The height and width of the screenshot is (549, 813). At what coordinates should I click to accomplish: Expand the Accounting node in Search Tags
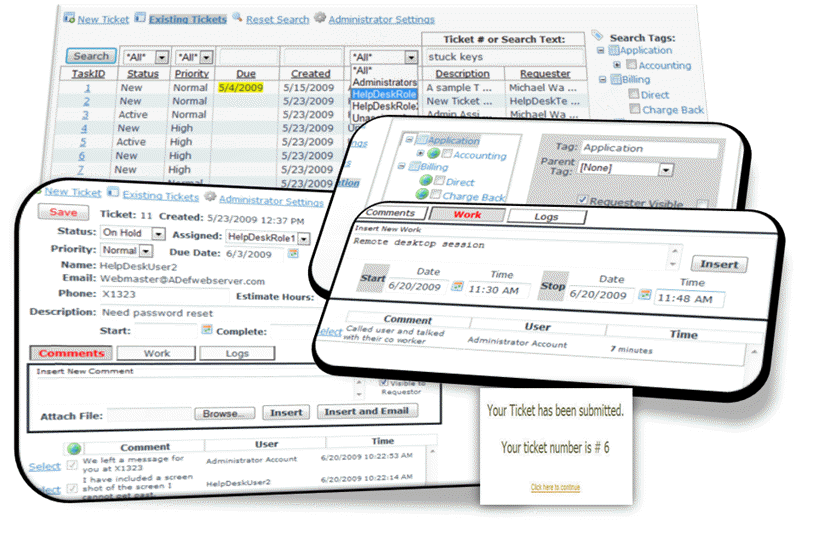click(x=617, y=65)
